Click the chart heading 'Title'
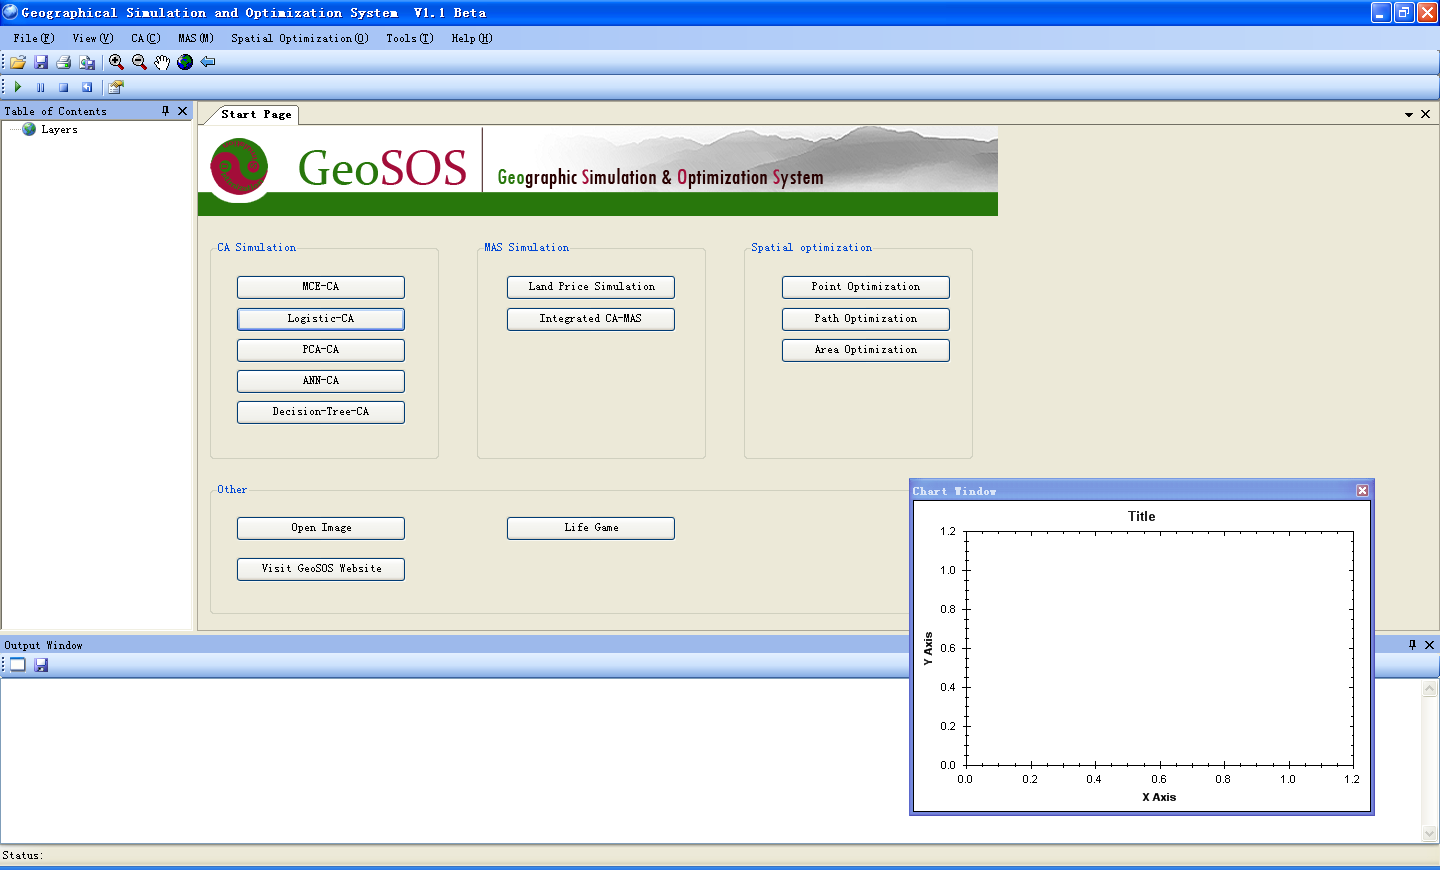The width and height of the screenshot is (1440, 870). 1141,517
